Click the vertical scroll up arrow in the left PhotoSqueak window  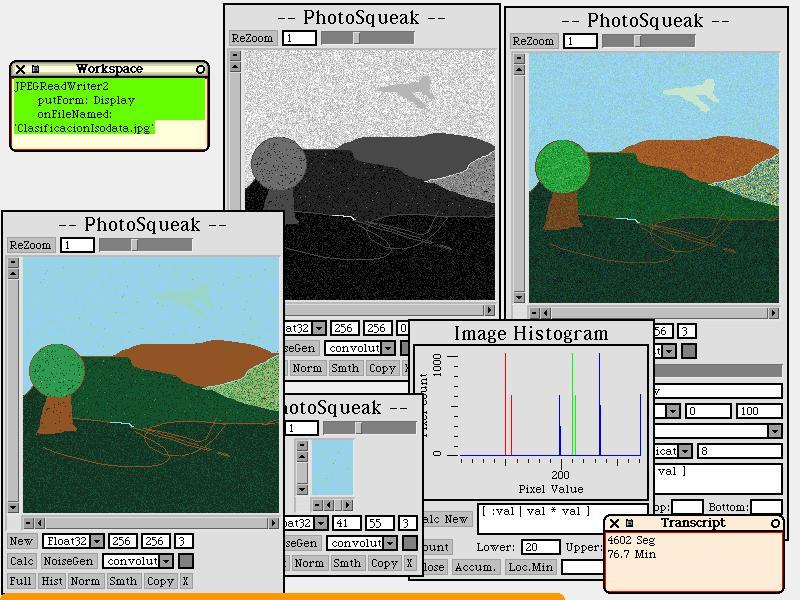pos(13,274)
